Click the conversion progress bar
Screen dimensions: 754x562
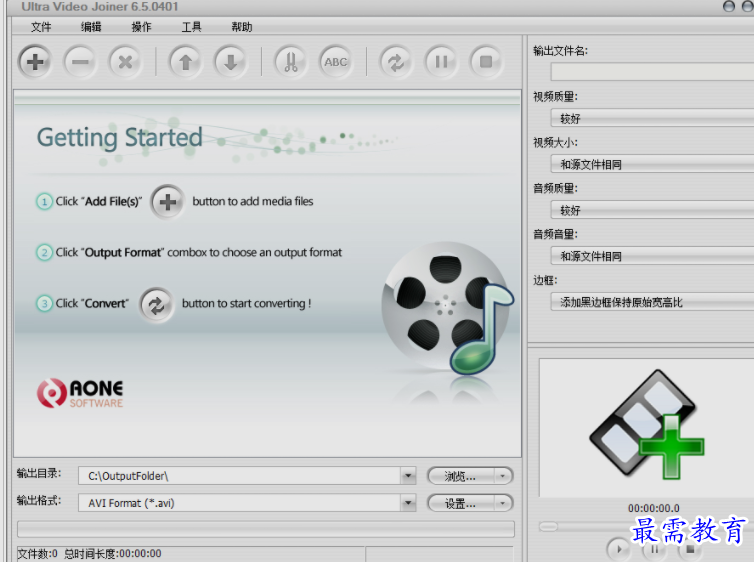click(x=266, y=529)
